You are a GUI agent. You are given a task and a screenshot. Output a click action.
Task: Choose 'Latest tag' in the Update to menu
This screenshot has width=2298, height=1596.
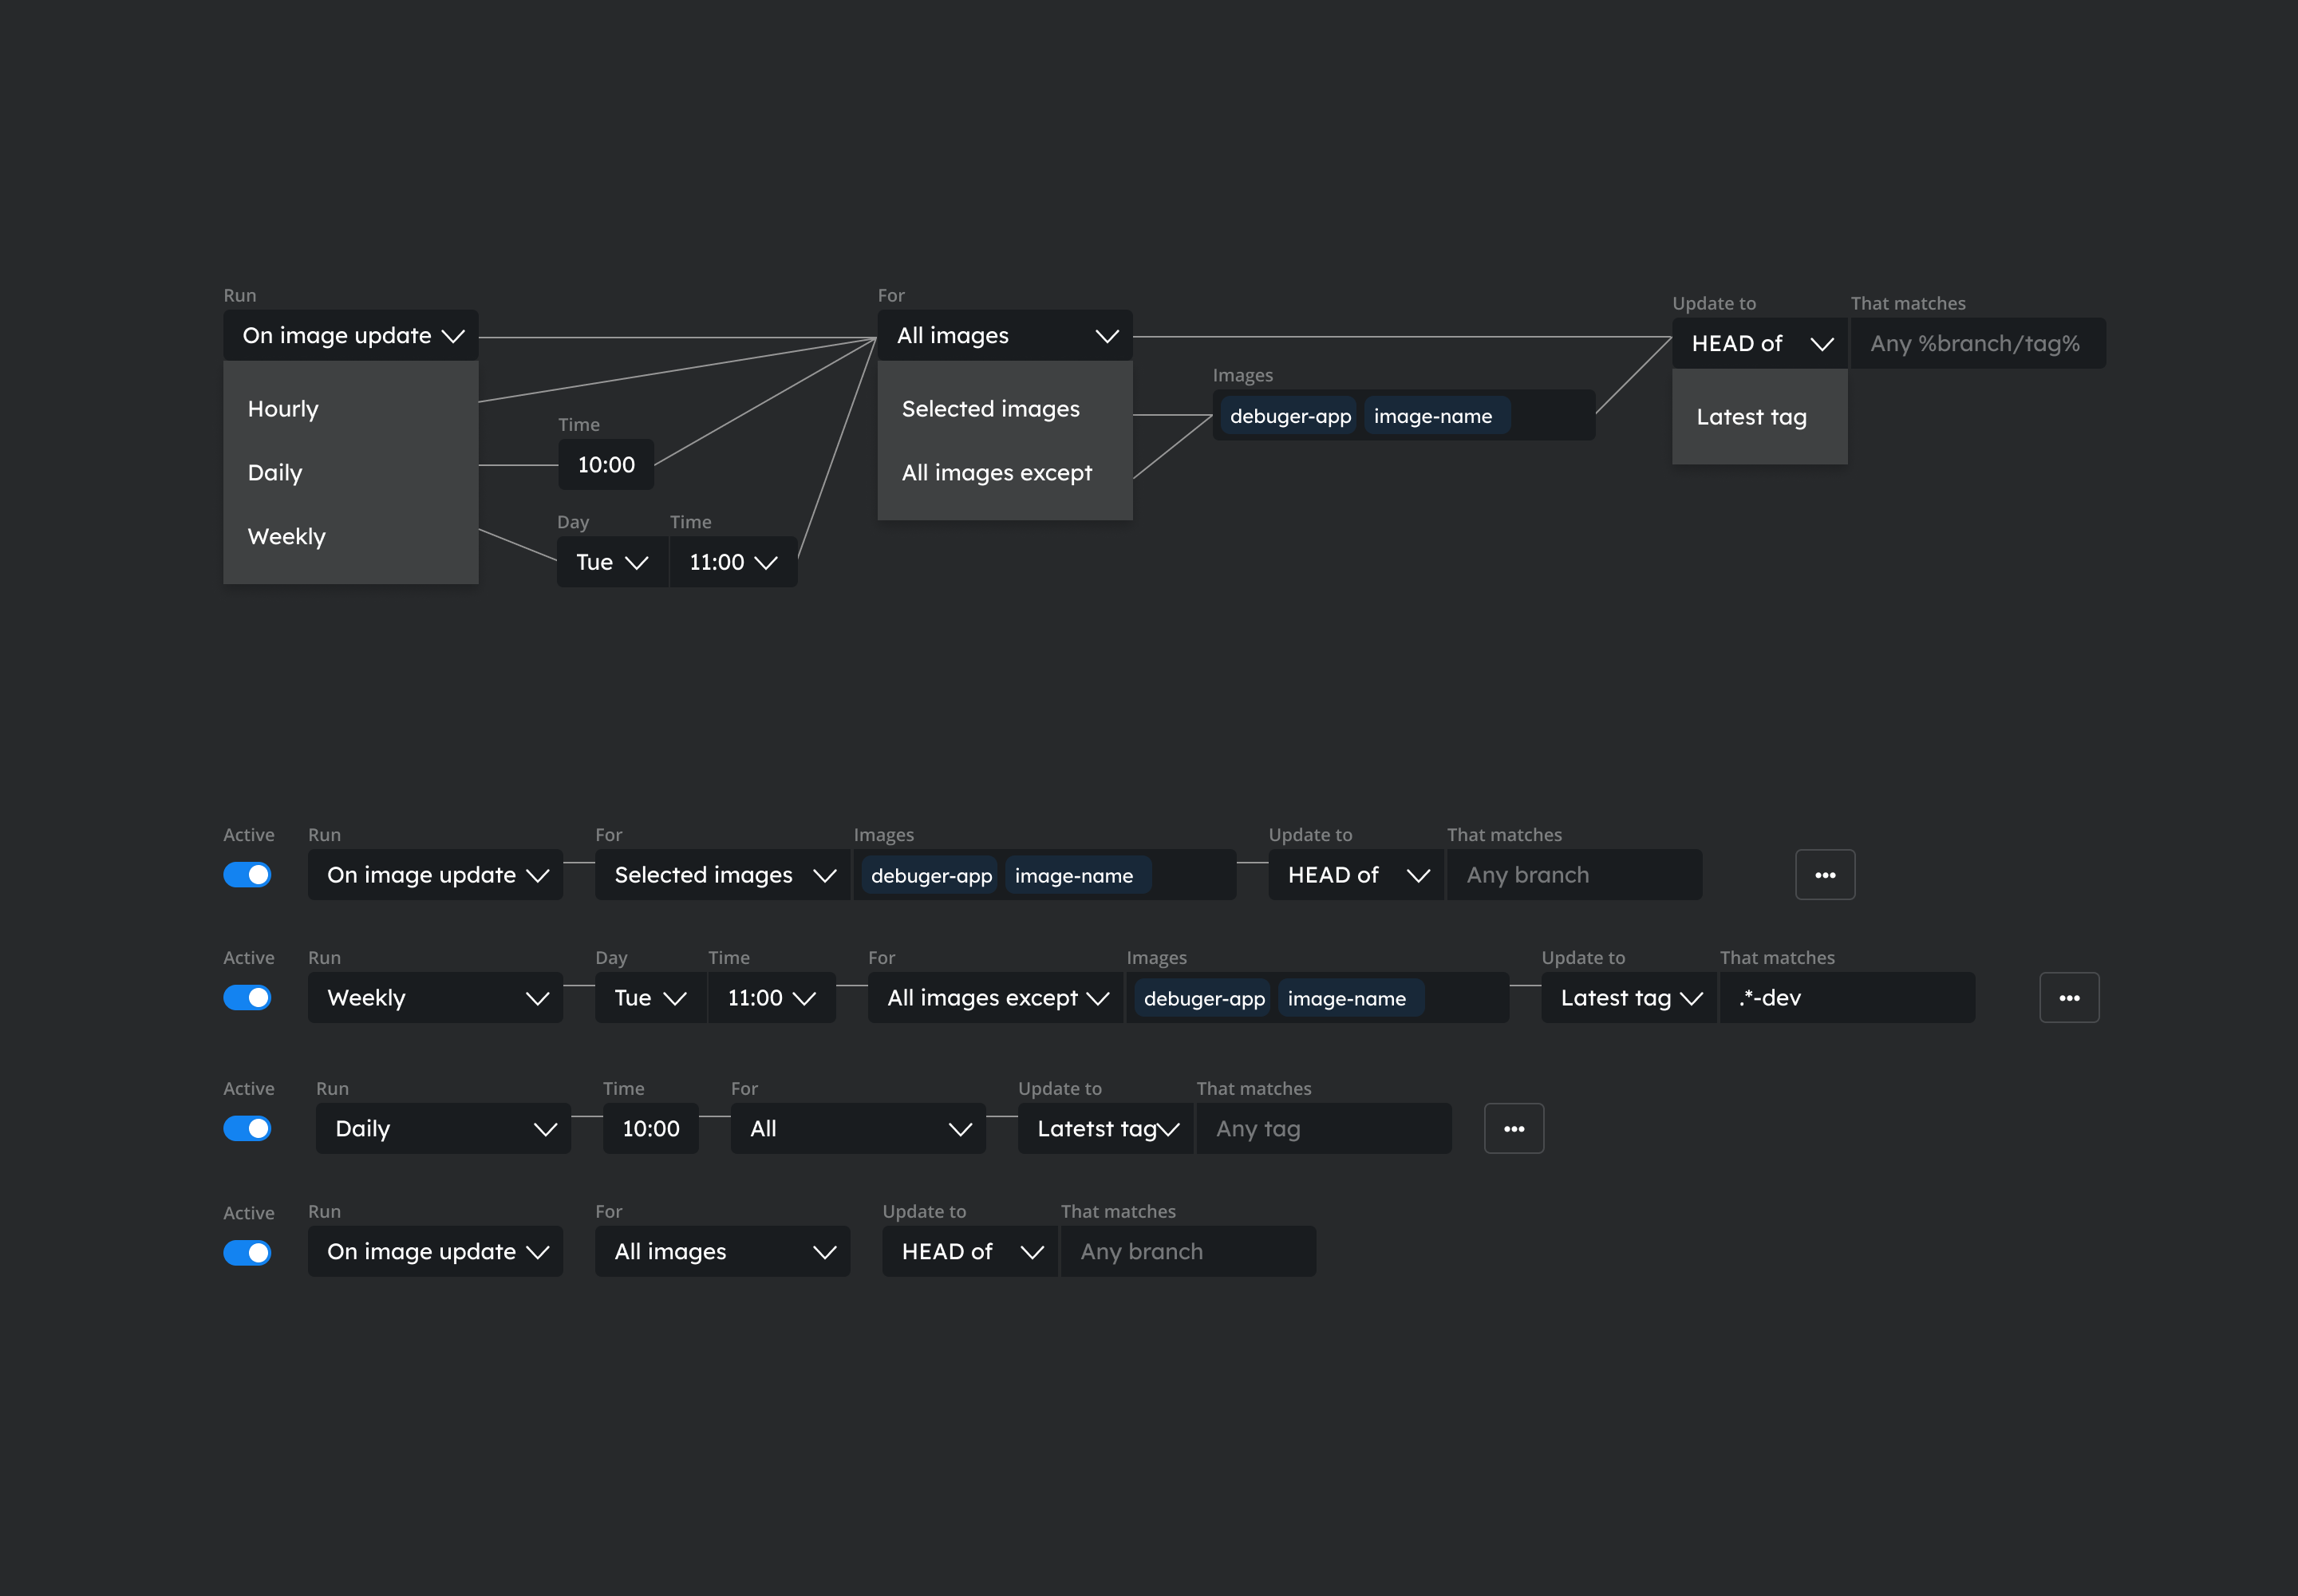point(1751,417)
